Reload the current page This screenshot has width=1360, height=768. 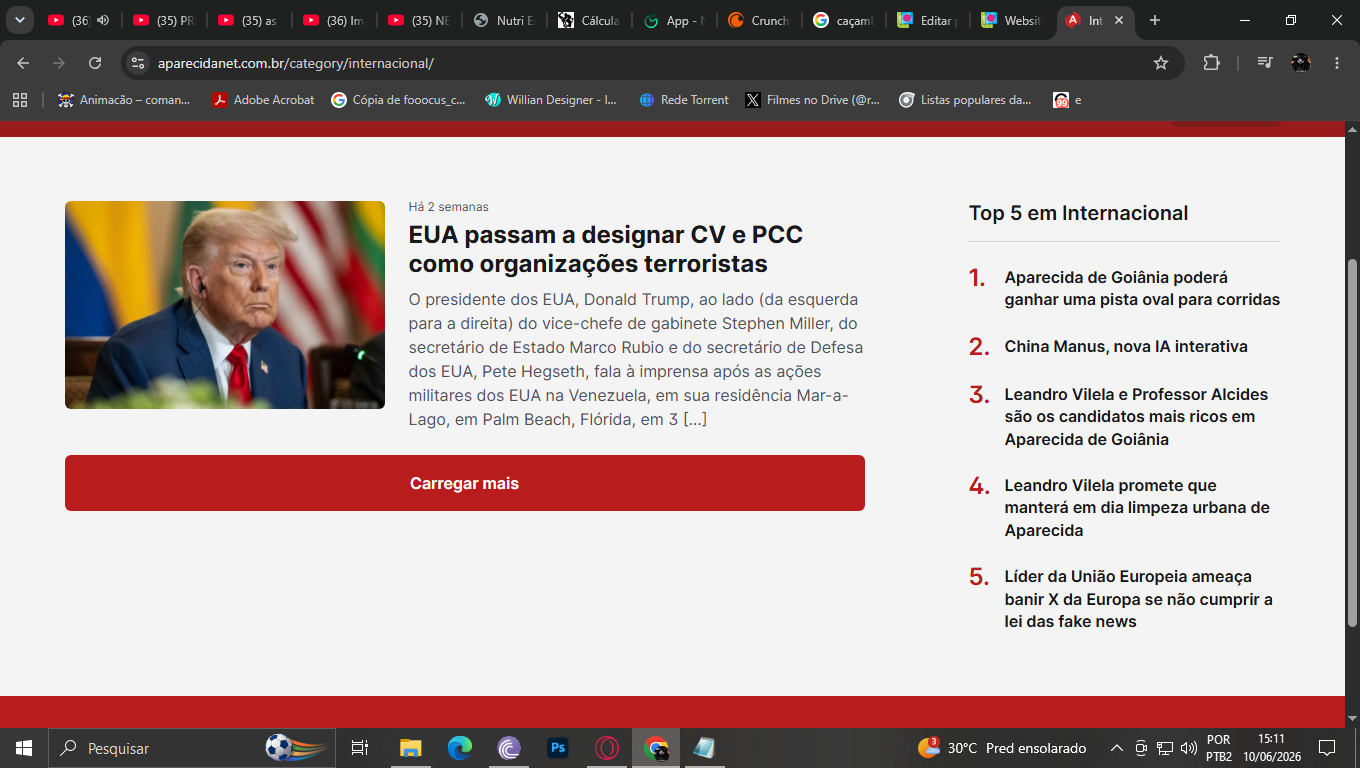tap(95, 63)
